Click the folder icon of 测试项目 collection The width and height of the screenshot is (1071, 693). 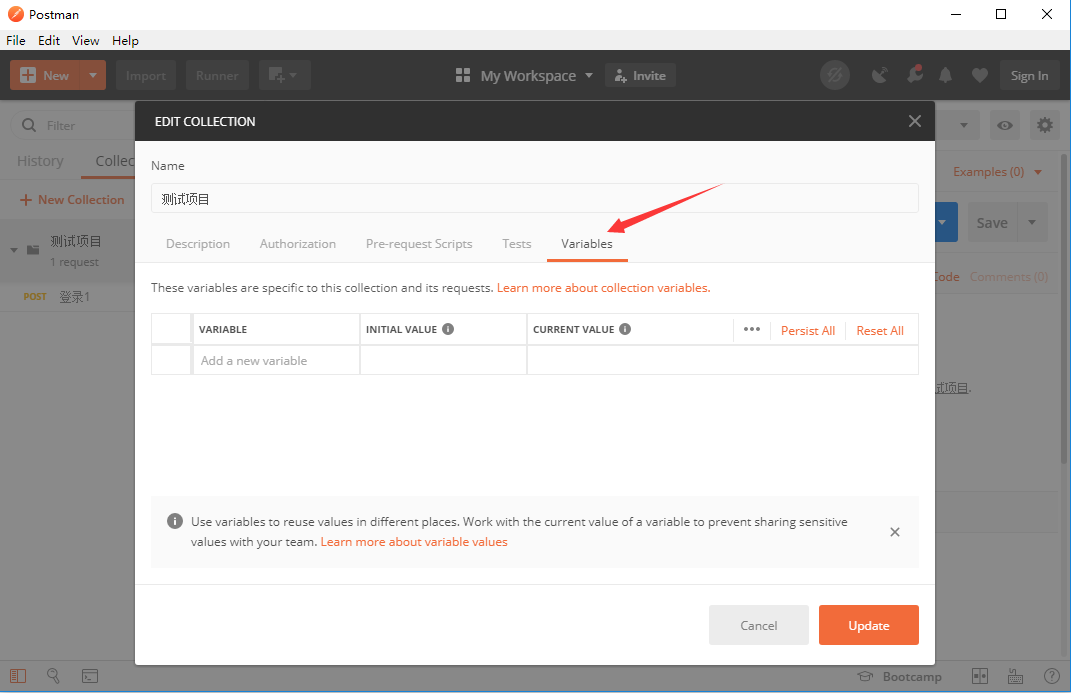pos(33,250)
